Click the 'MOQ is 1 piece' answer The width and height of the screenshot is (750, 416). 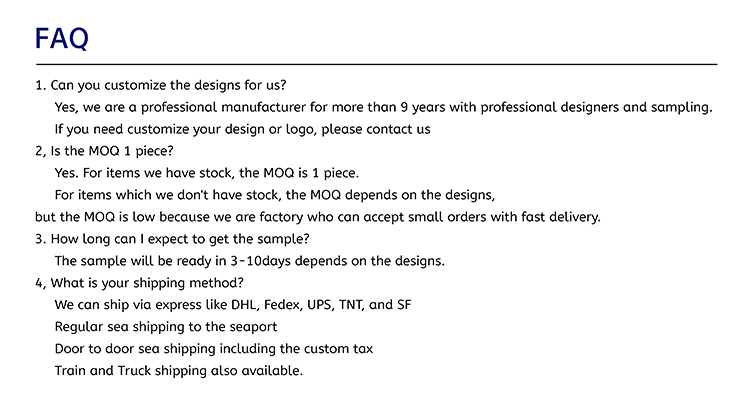tap(207, 173)
